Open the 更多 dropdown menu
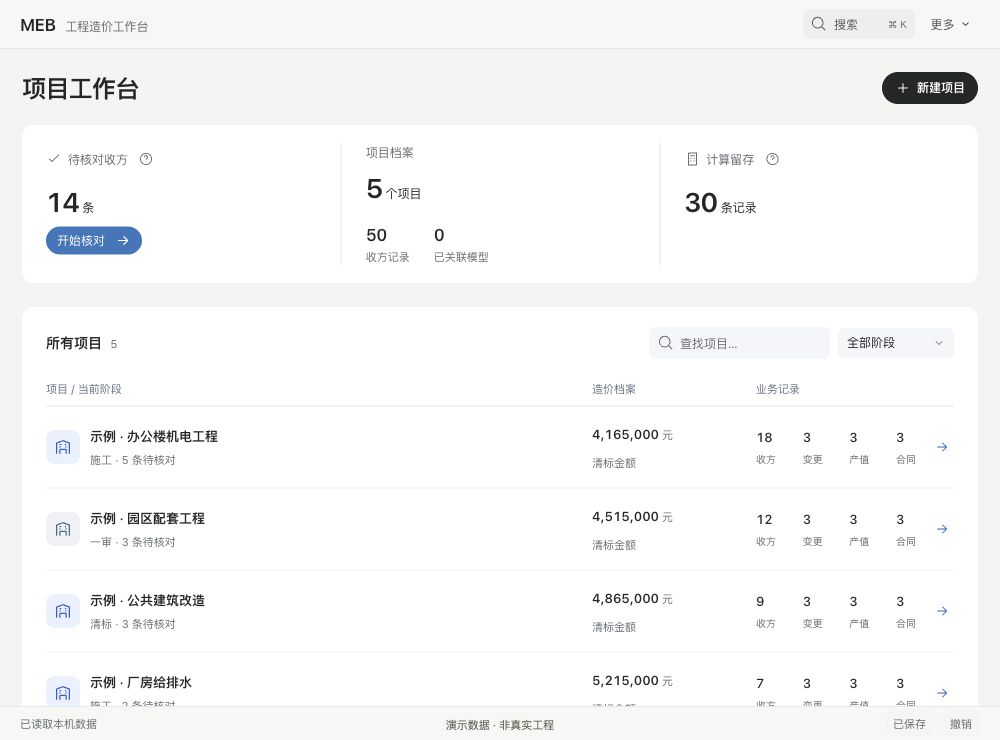1000x740 pixels. (x=950, y=24)
